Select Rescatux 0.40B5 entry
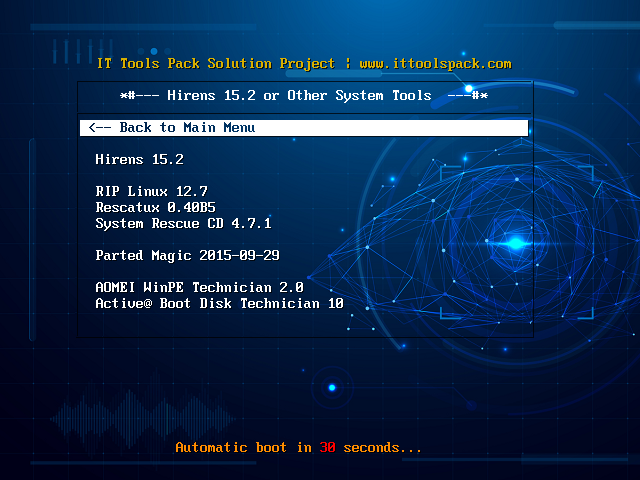 coord(156,207)
